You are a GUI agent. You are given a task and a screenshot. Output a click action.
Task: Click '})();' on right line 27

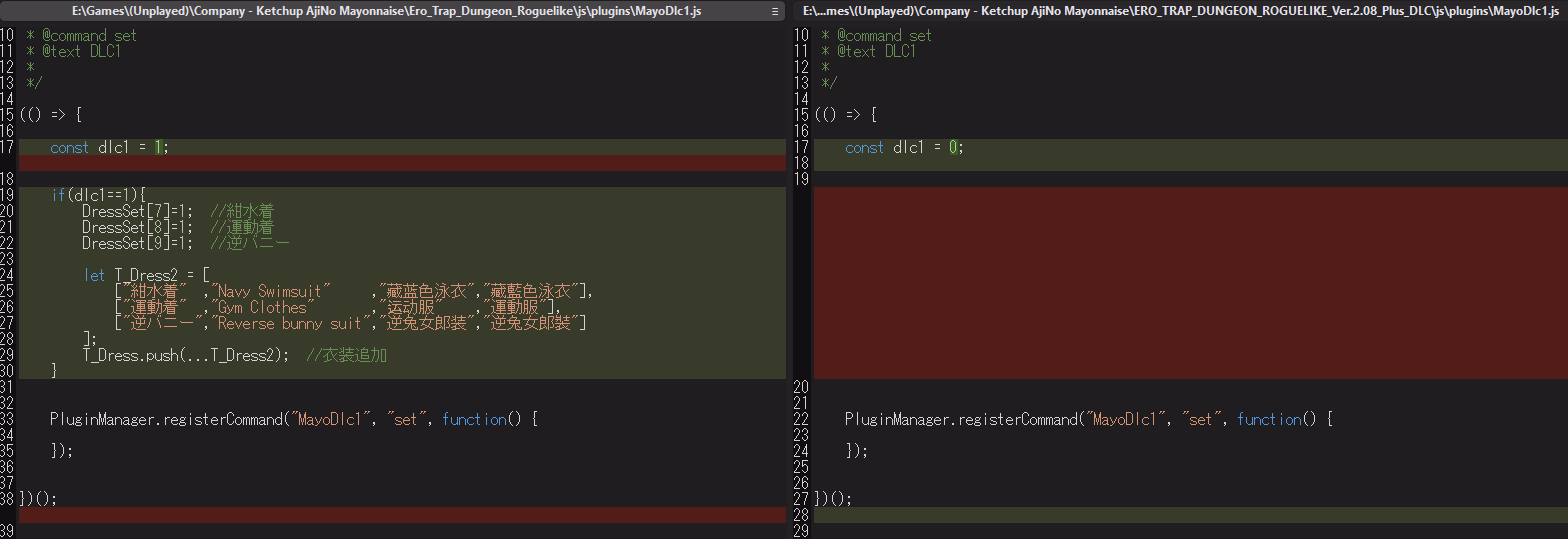[833, 499]
